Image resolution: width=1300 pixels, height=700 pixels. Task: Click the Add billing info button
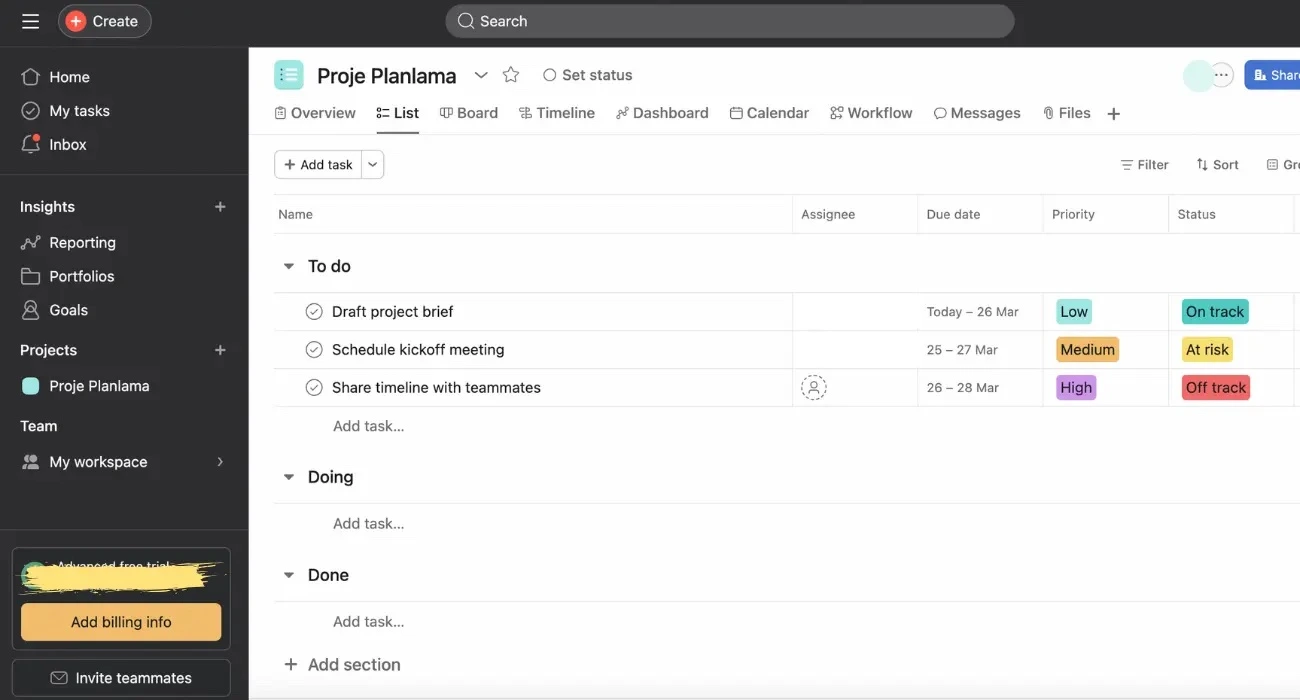click(120, 621)
